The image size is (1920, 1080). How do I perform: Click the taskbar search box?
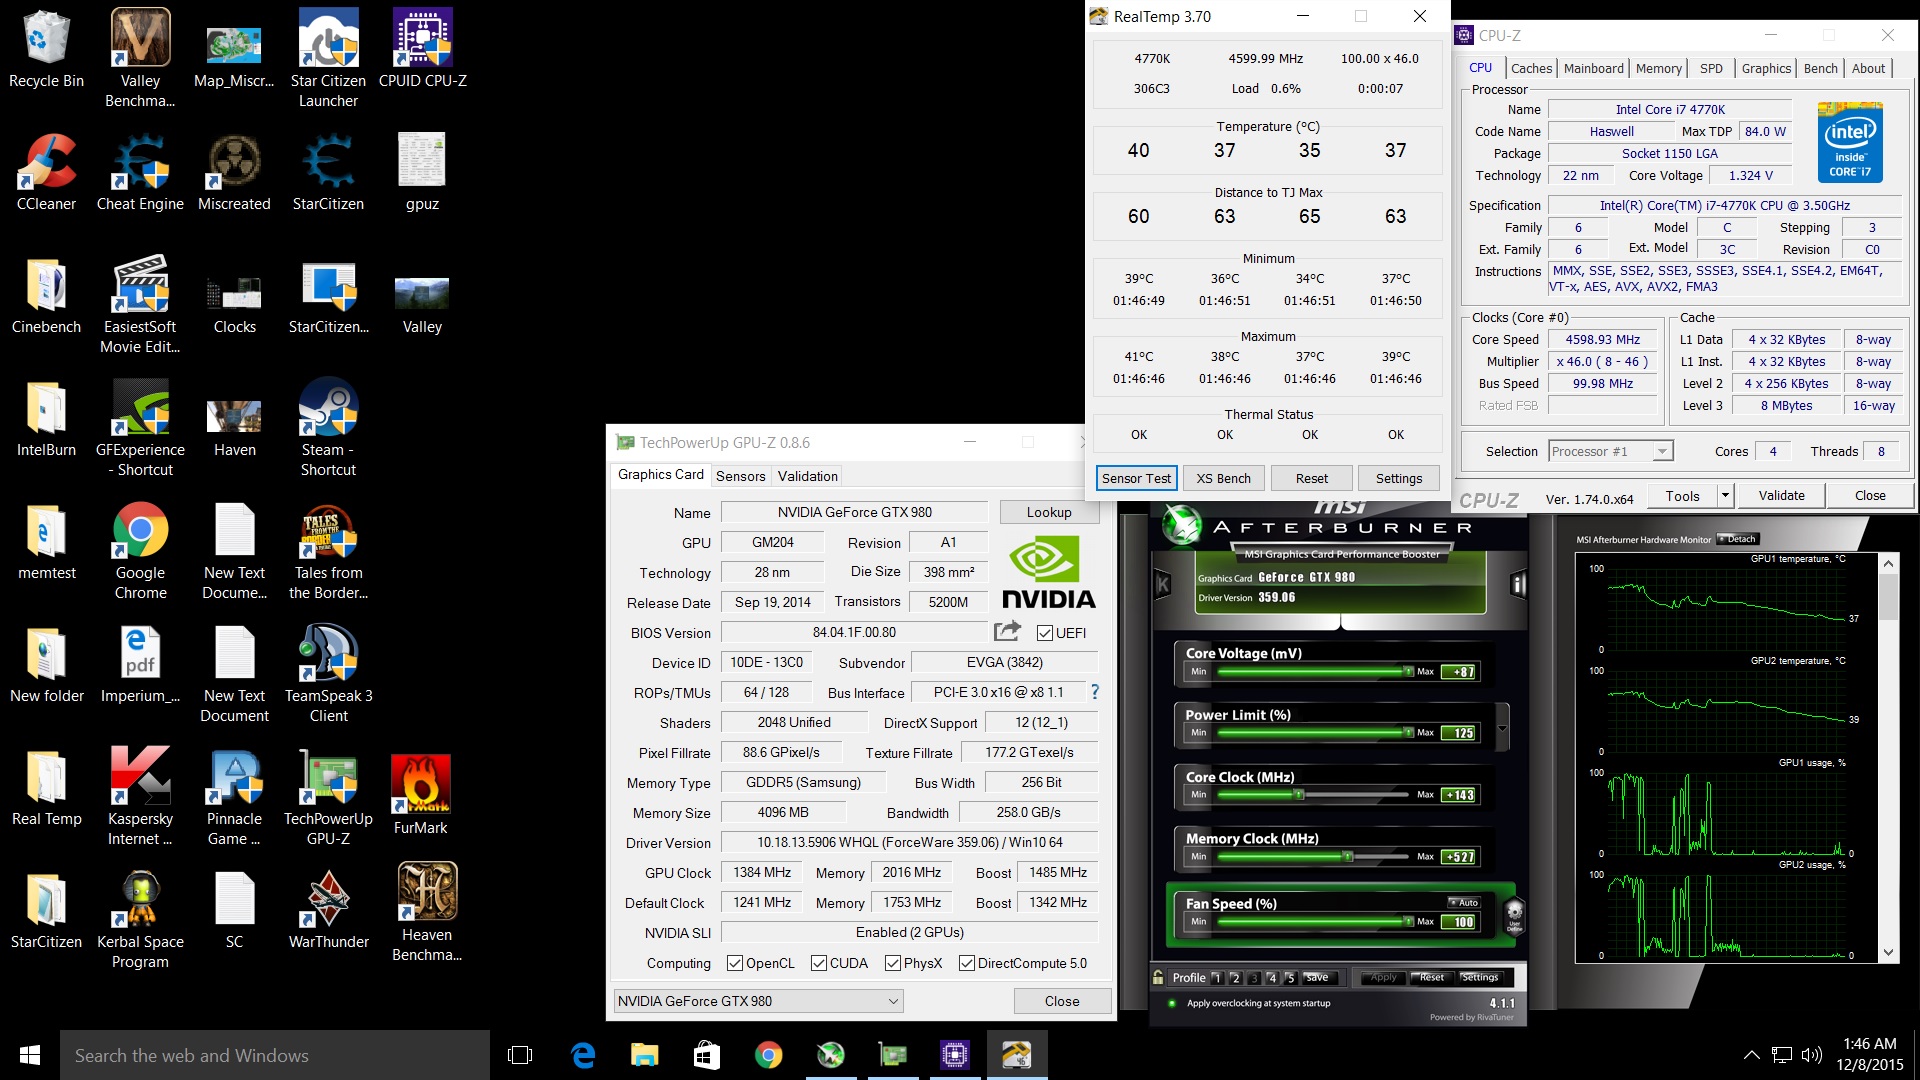275,1055
